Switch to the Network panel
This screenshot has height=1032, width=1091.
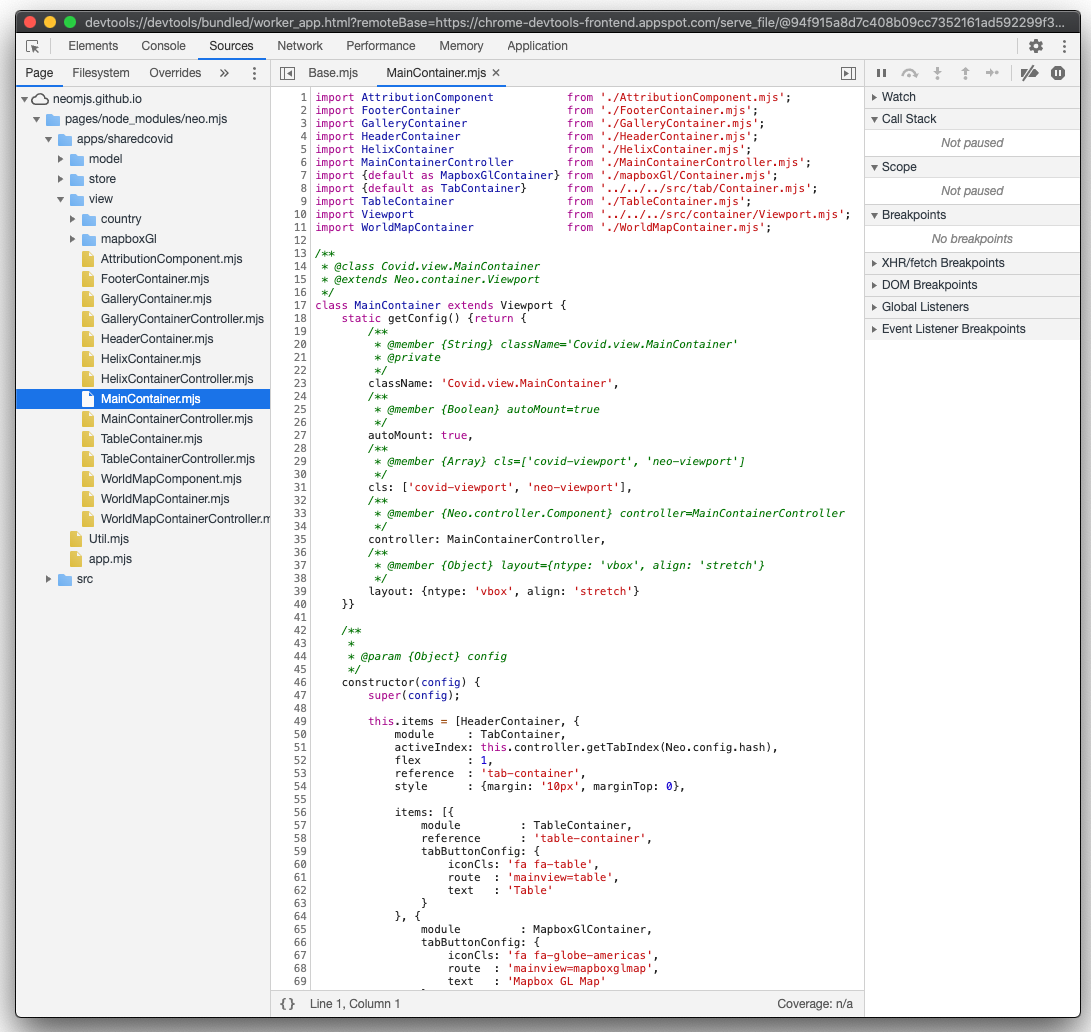pyautogui.click(x=300, y=46)
